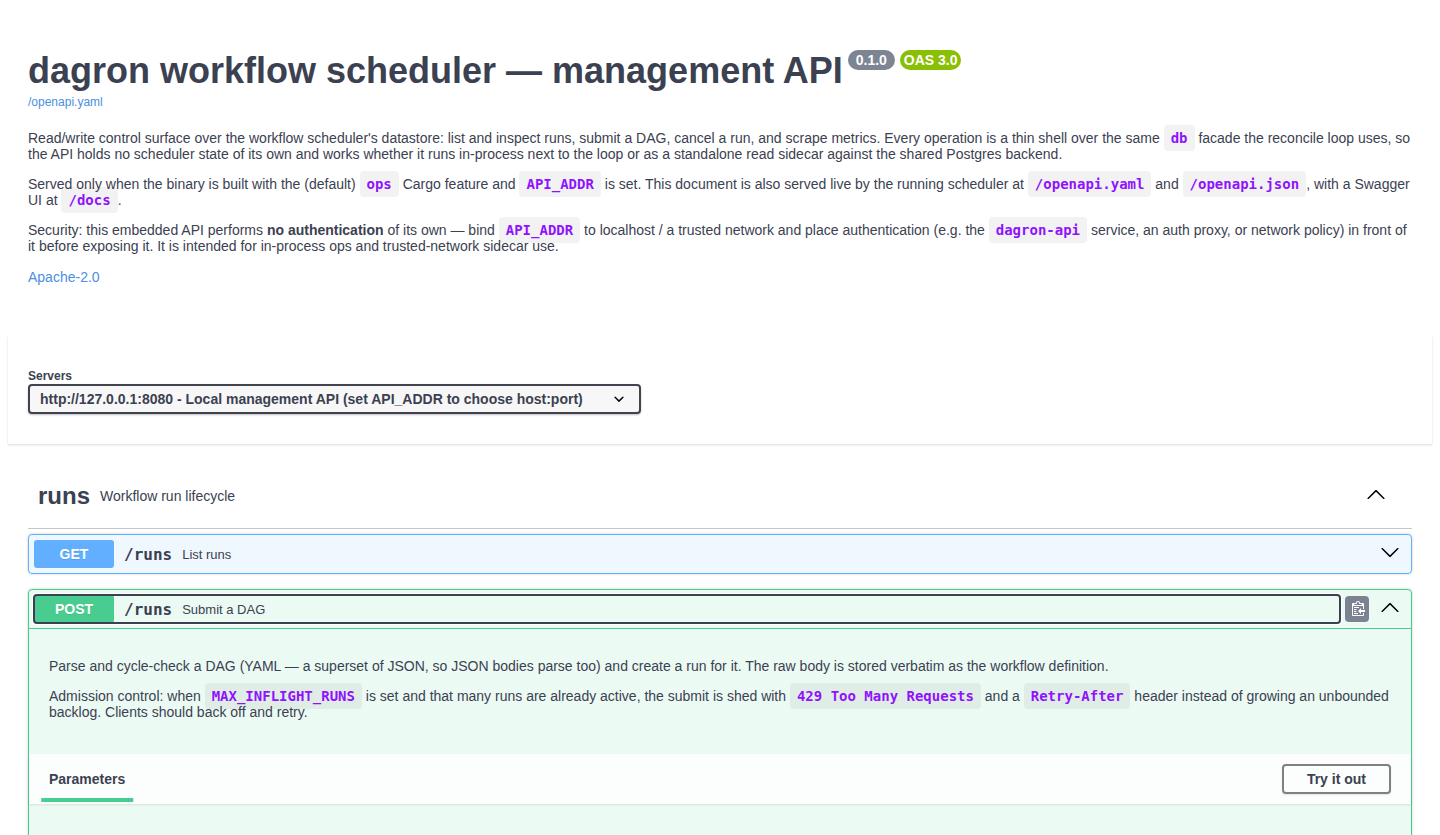Click the 'Submit a DAG' summary text
1440x835 pixels.
pos(223,609)
